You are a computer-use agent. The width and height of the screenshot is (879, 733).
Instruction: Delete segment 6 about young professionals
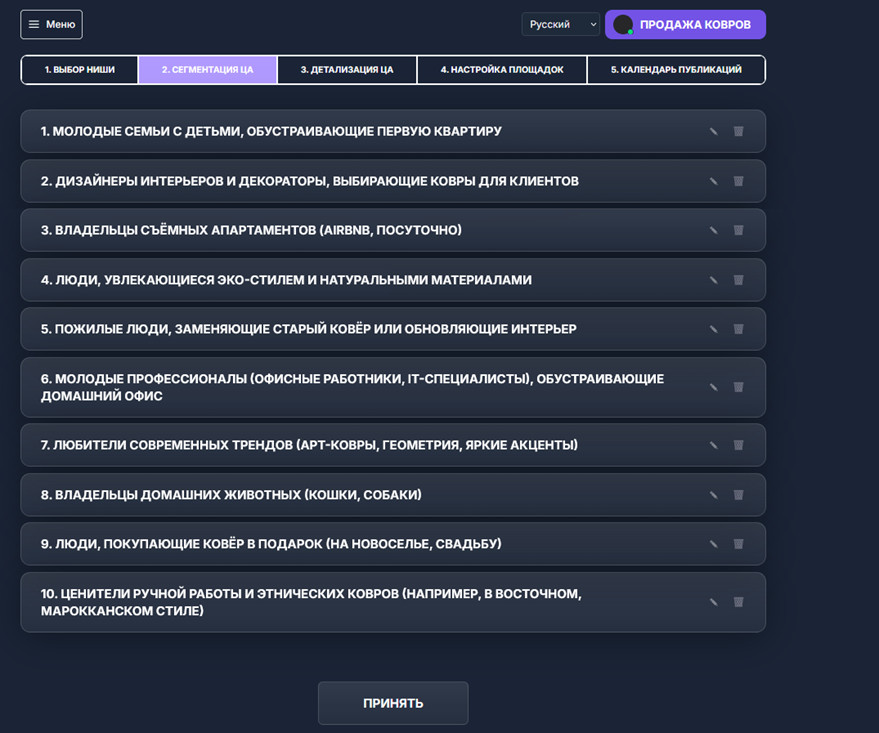click(738, 387)
